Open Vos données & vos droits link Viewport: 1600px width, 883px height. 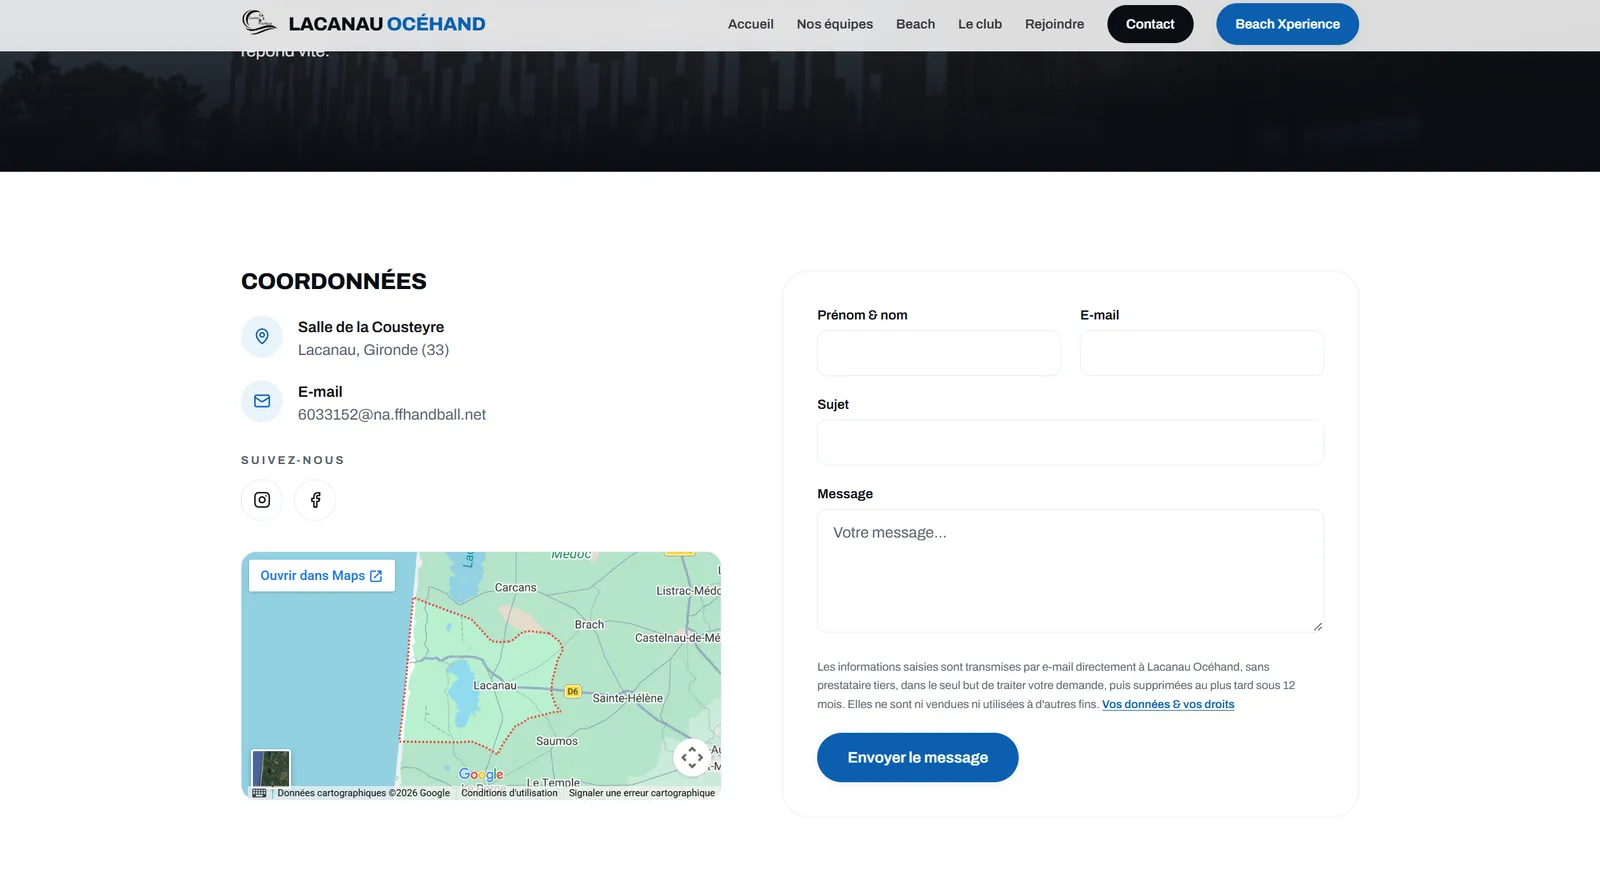point(1168,705)
